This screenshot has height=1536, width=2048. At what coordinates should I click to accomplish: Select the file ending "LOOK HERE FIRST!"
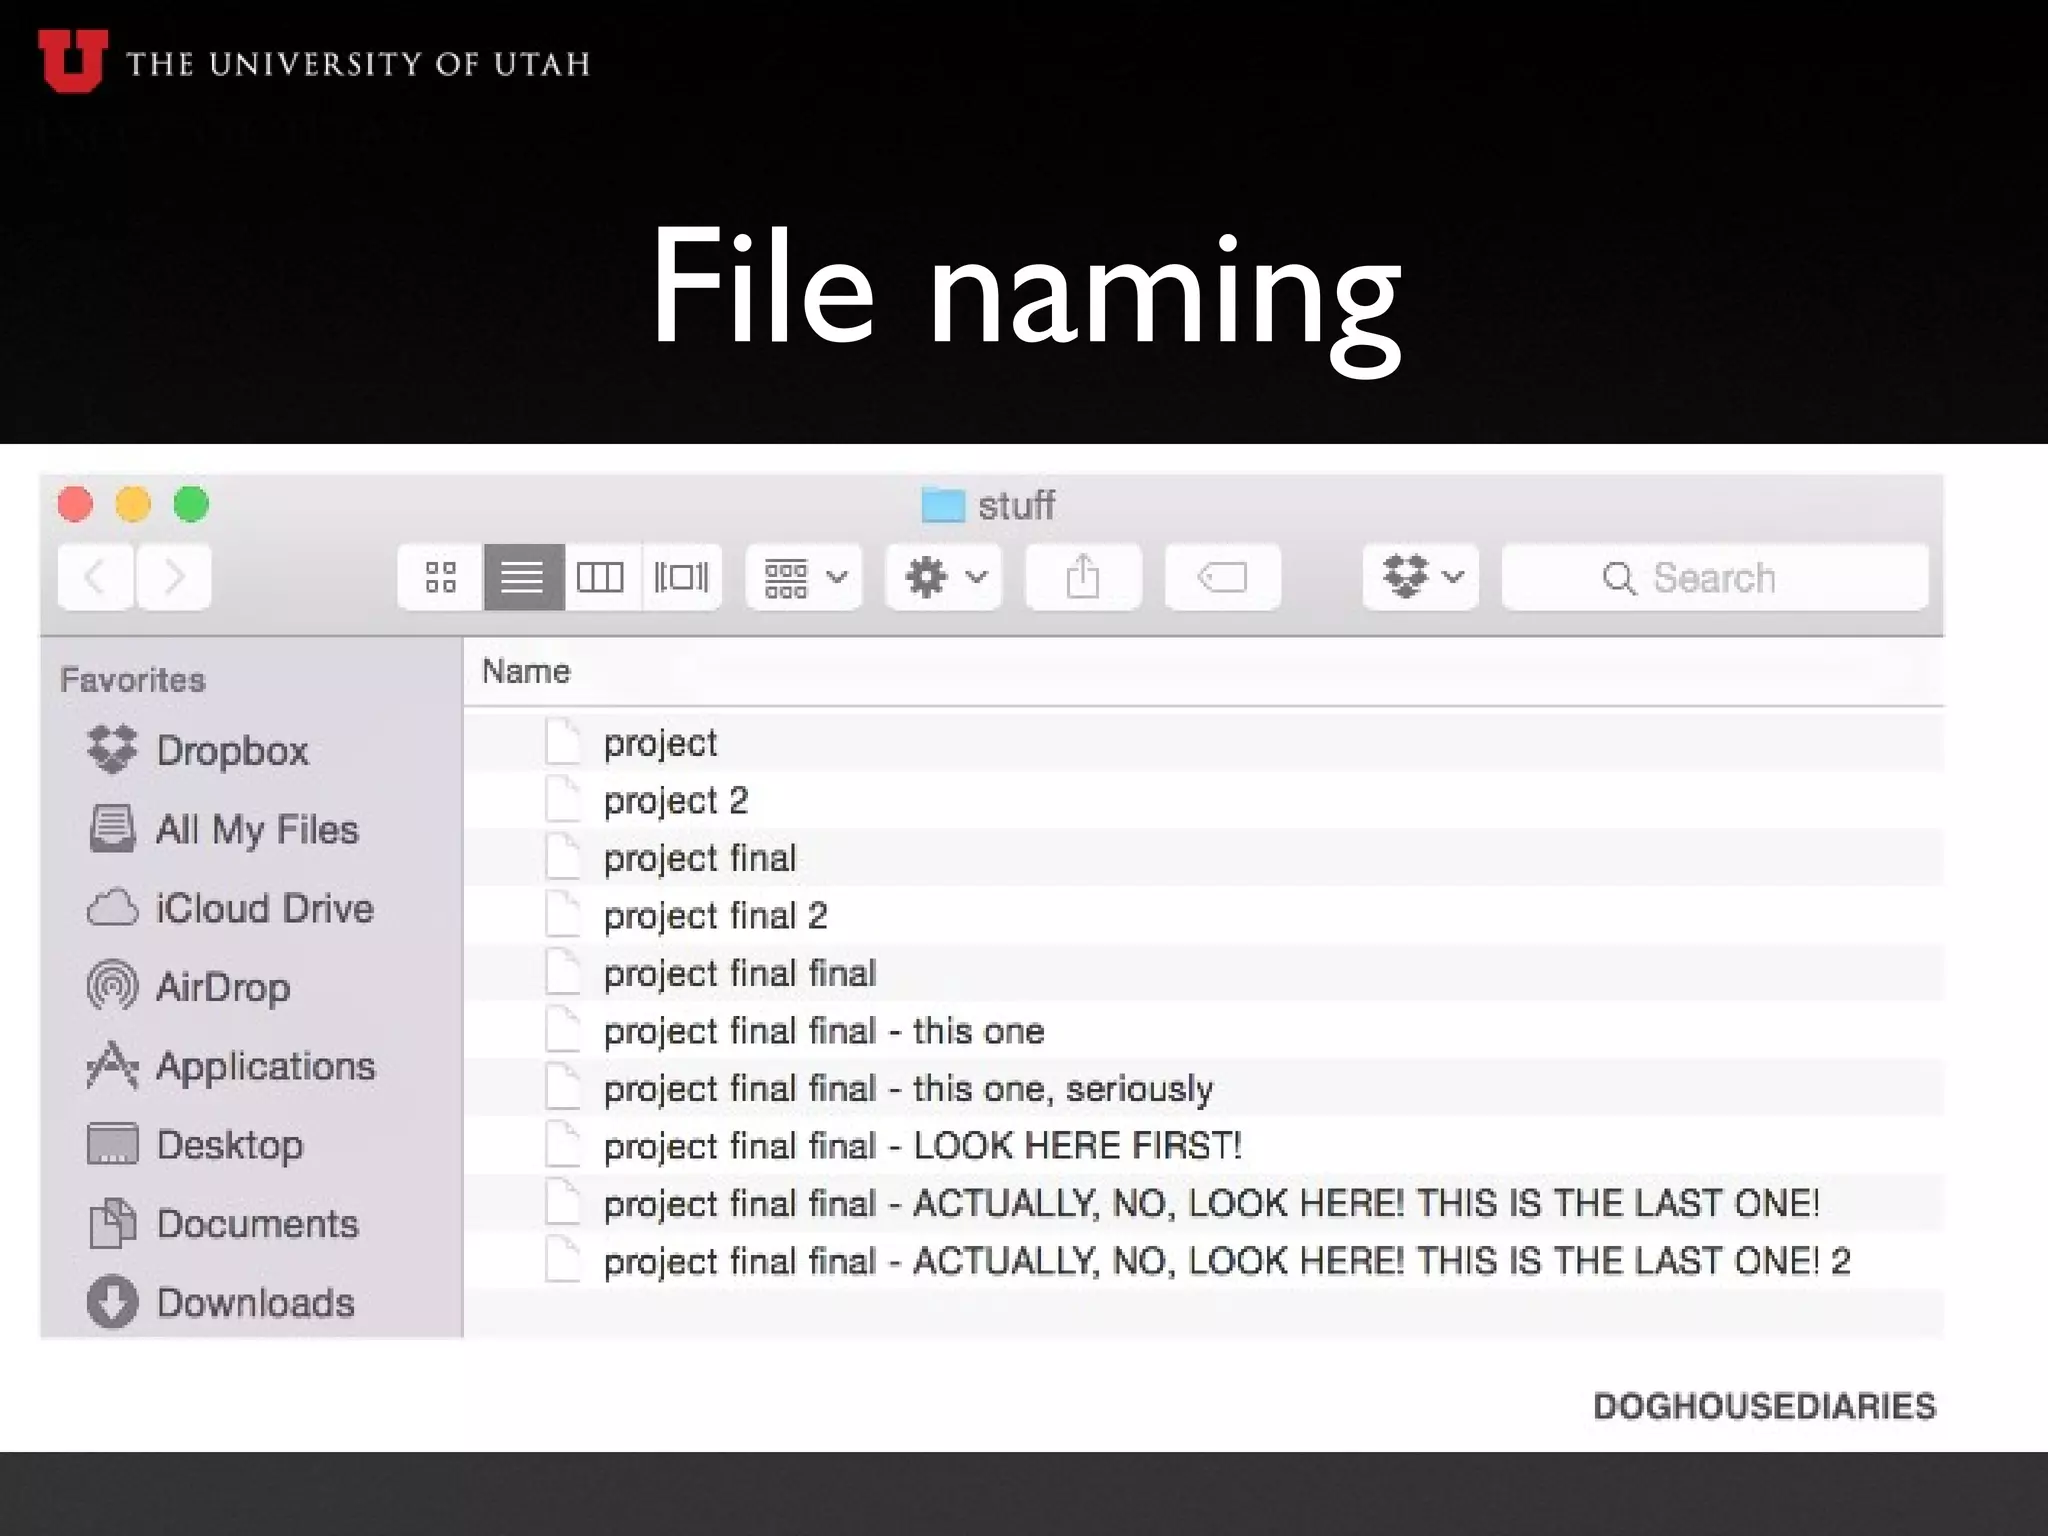(1204, 1146)
